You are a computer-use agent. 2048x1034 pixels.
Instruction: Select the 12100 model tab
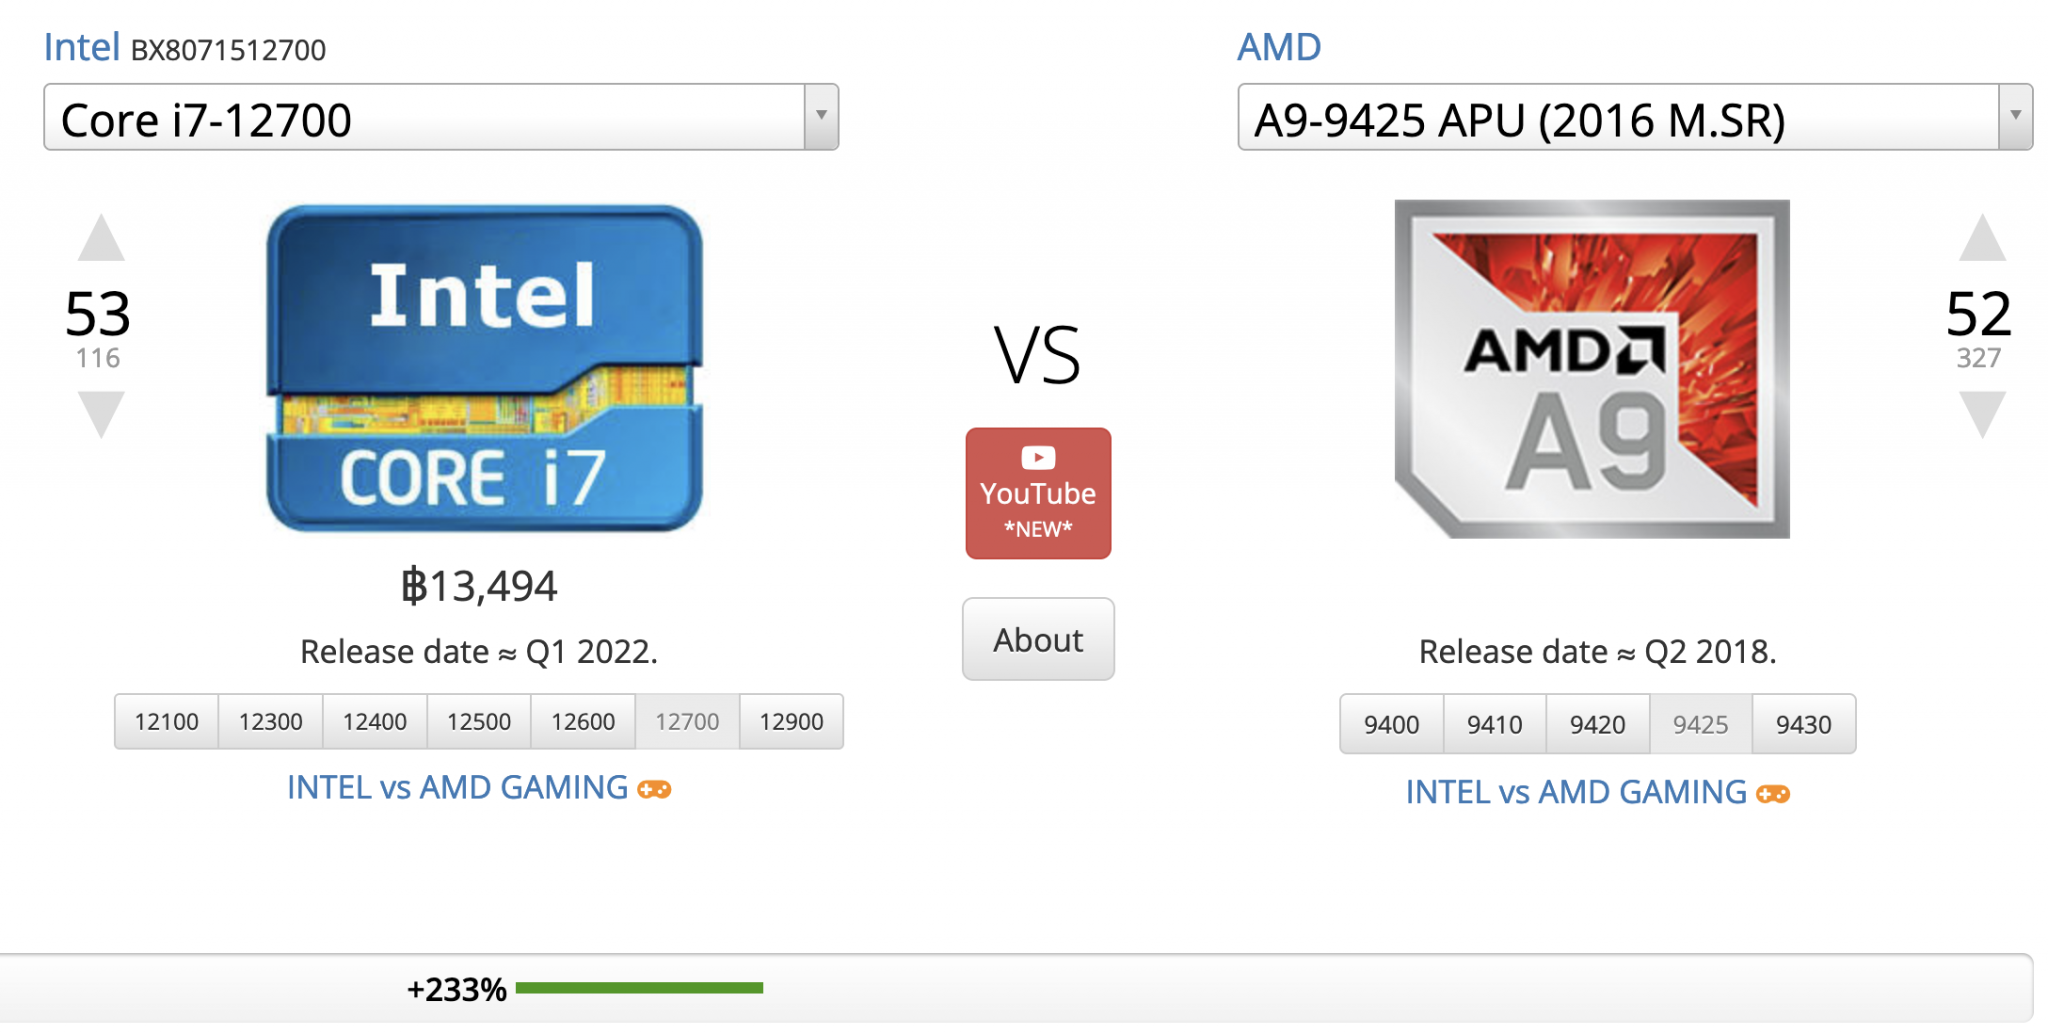click(166, 722)
